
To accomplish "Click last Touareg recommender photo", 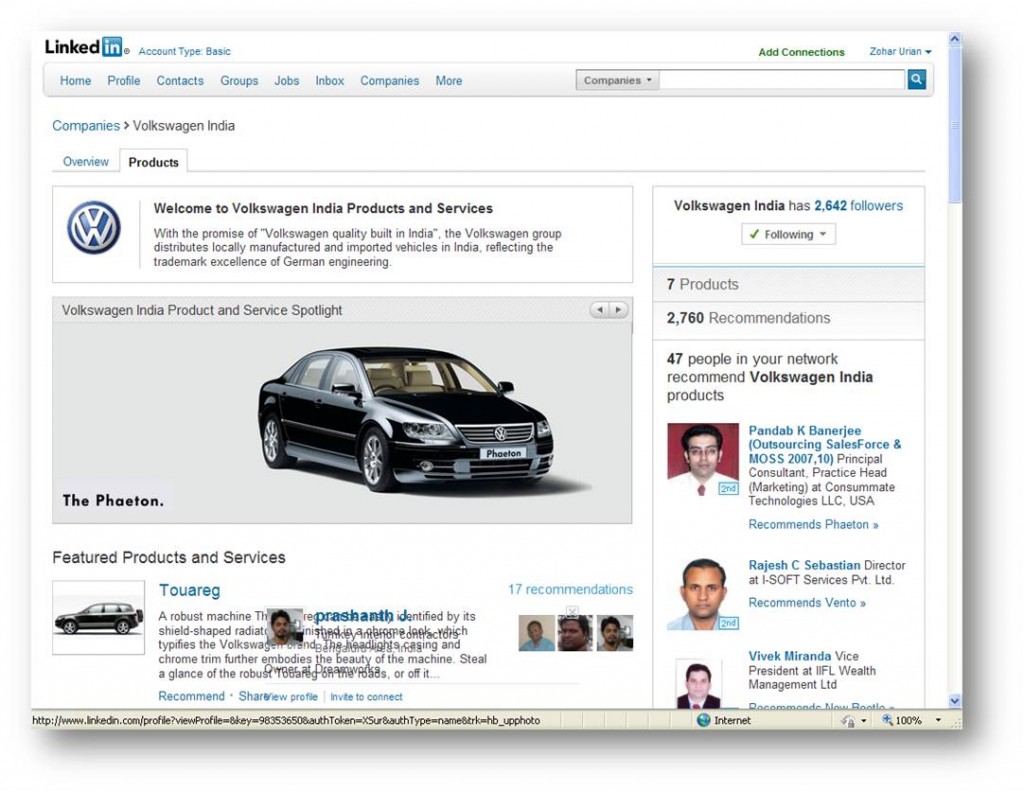I will pyautogui.click(x=615, y=633).
